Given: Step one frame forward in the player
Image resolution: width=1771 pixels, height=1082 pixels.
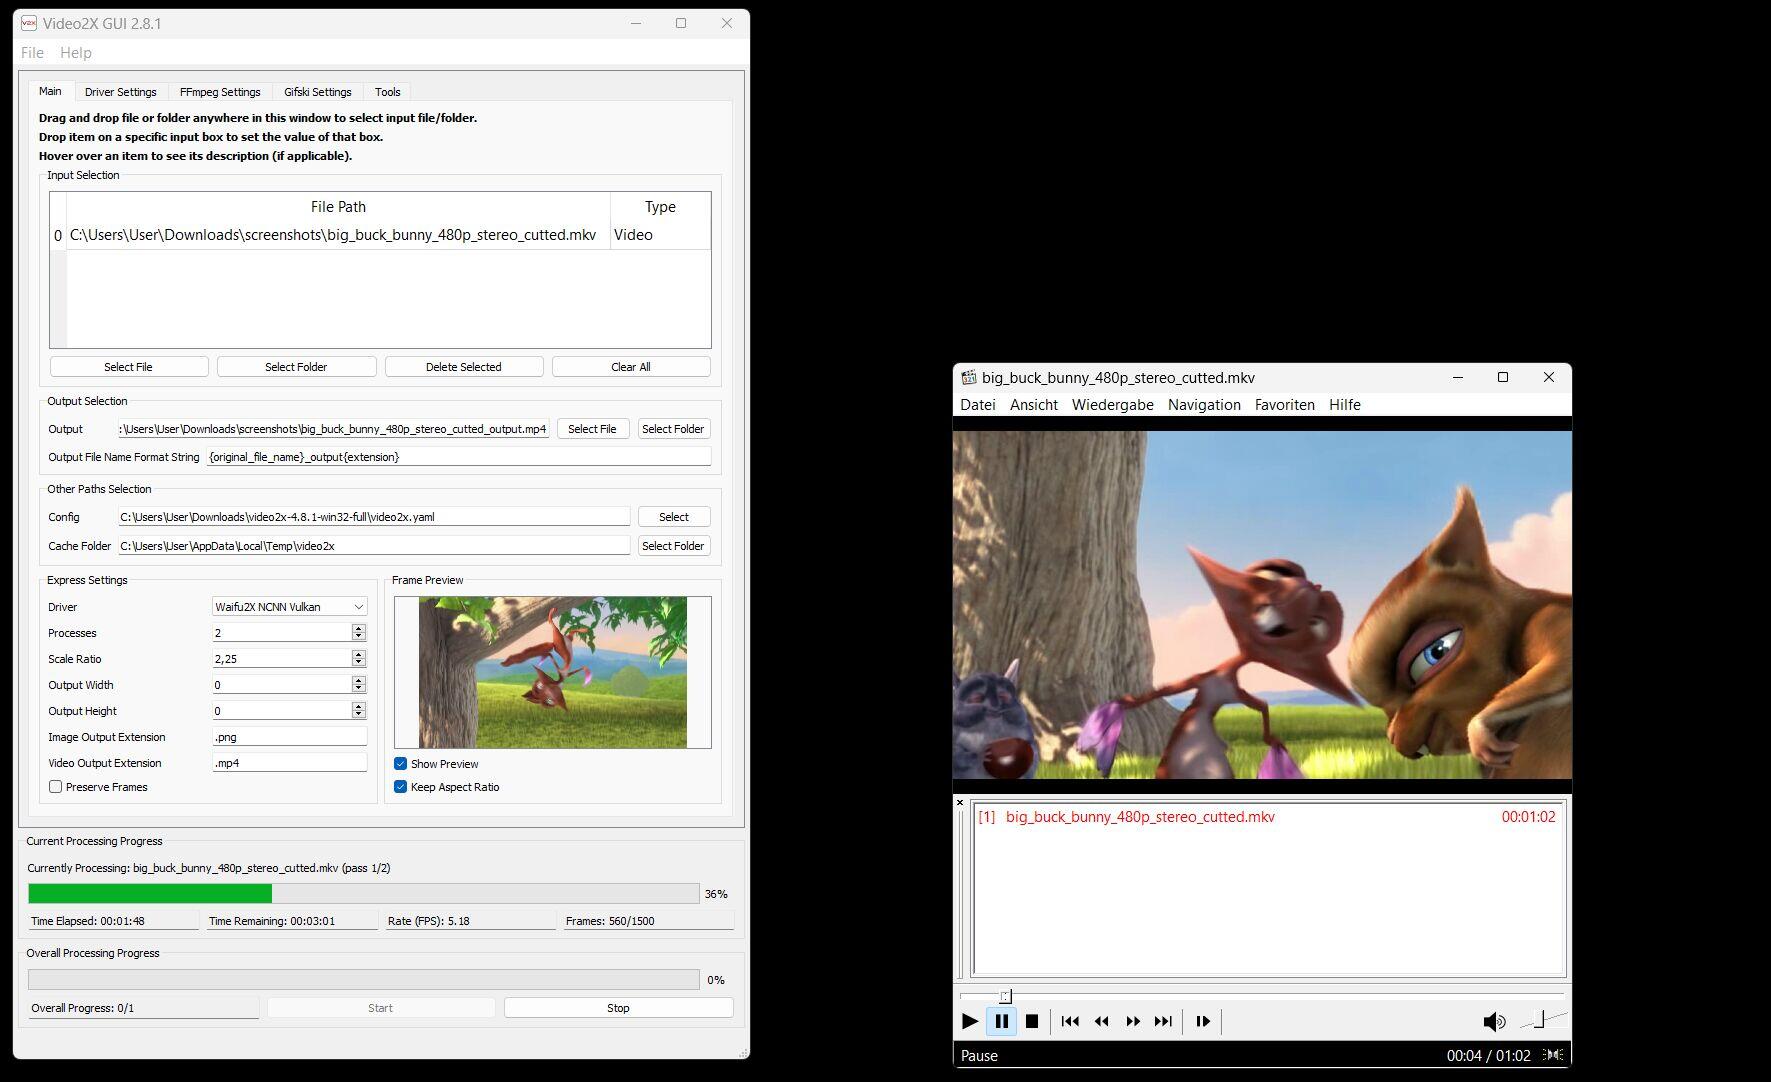Looking at the screenshot, I should point(1203,1021).
